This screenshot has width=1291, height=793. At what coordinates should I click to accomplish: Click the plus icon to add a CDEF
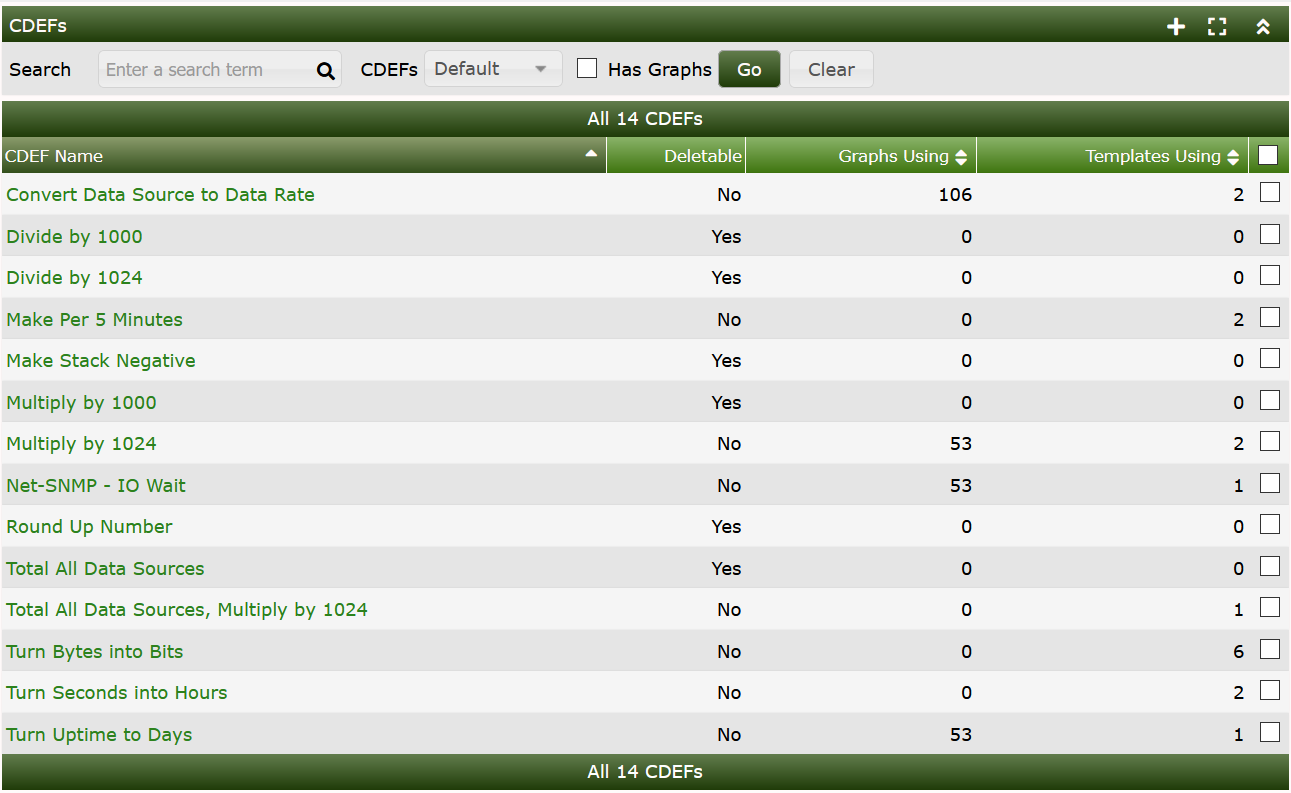(x=1176, y=27)
